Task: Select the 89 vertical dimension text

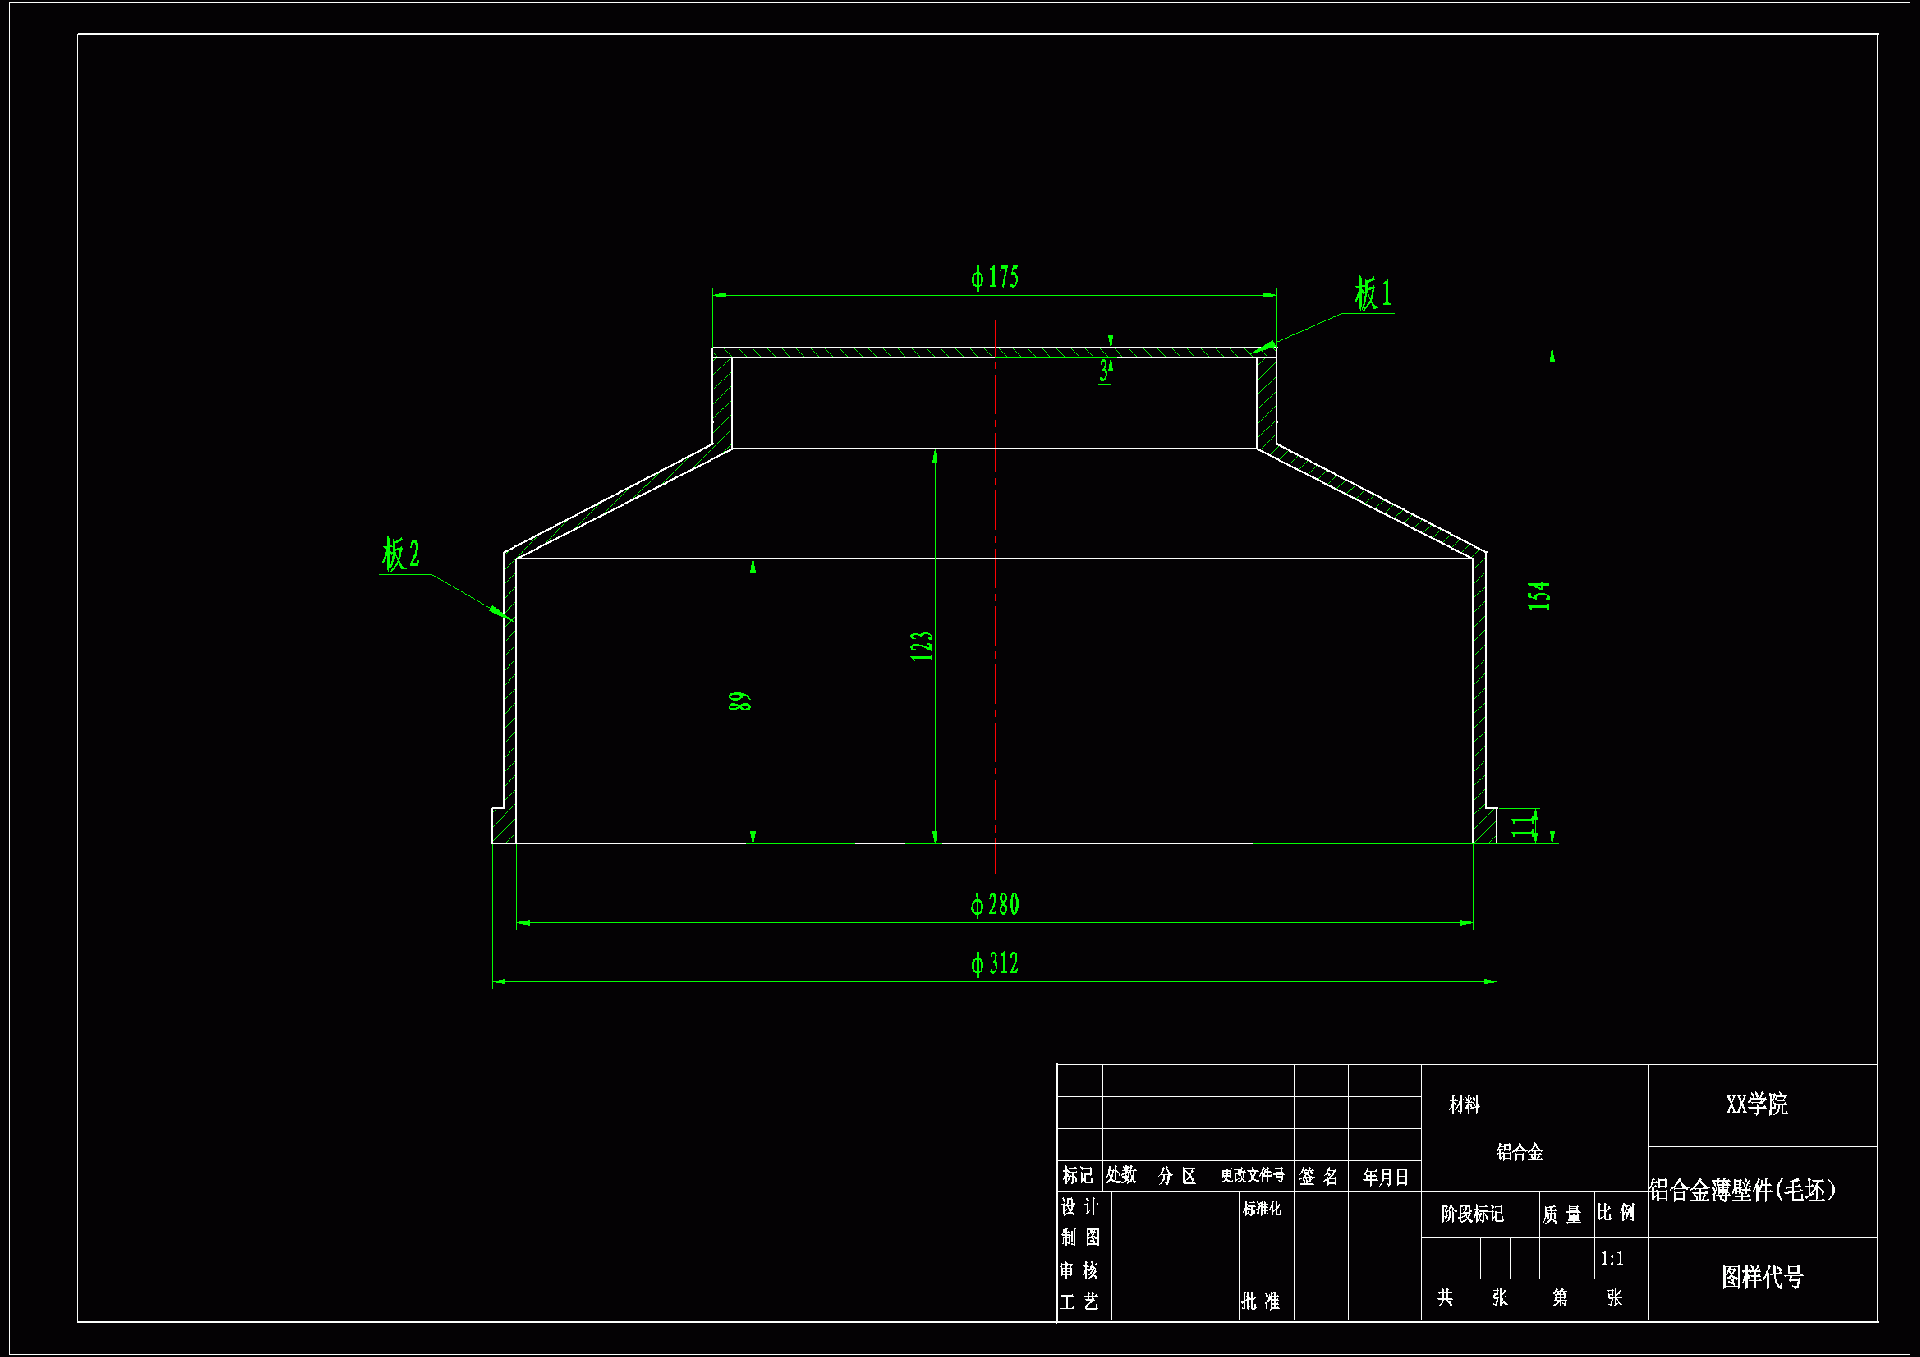Action: point(739,701)
